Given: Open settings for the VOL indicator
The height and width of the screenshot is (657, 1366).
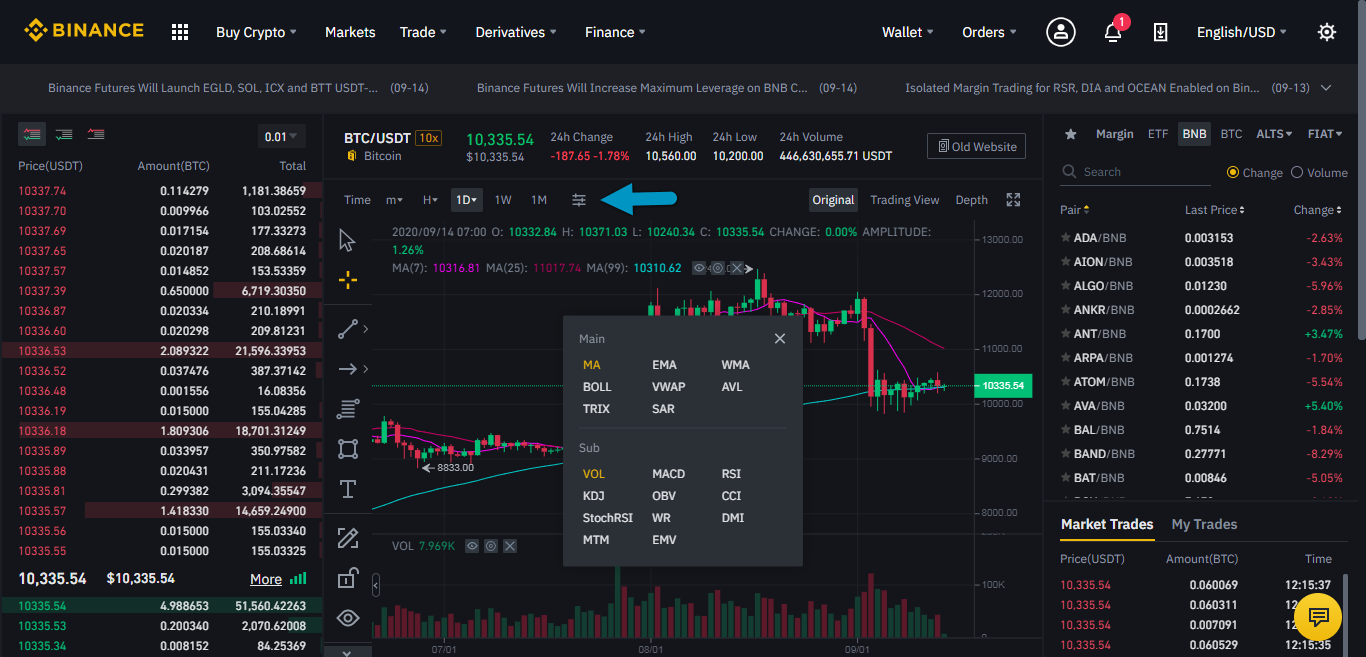Looking at the screenshot, I should click(x=491, y=546).
